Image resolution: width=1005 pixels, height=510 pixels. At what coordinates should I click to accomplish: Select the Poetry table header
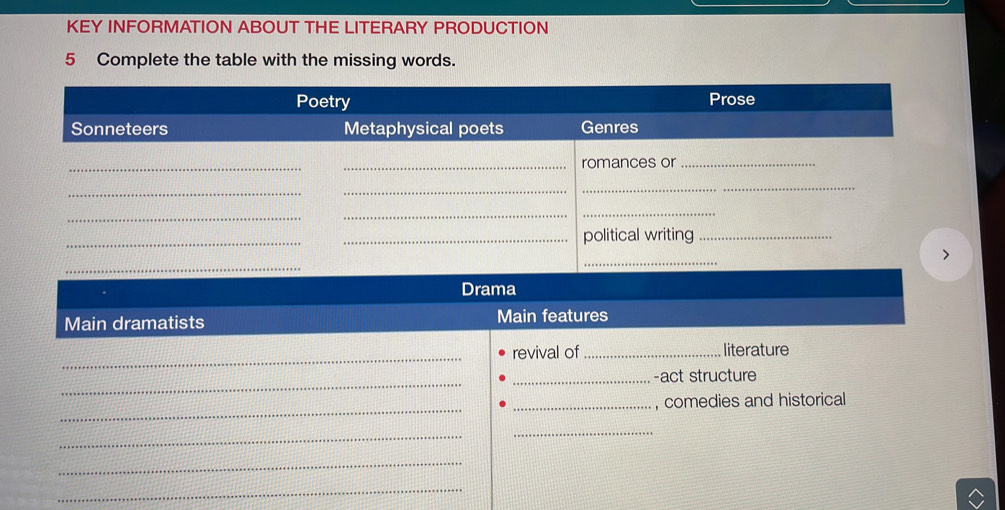click(x=323, y=101)
